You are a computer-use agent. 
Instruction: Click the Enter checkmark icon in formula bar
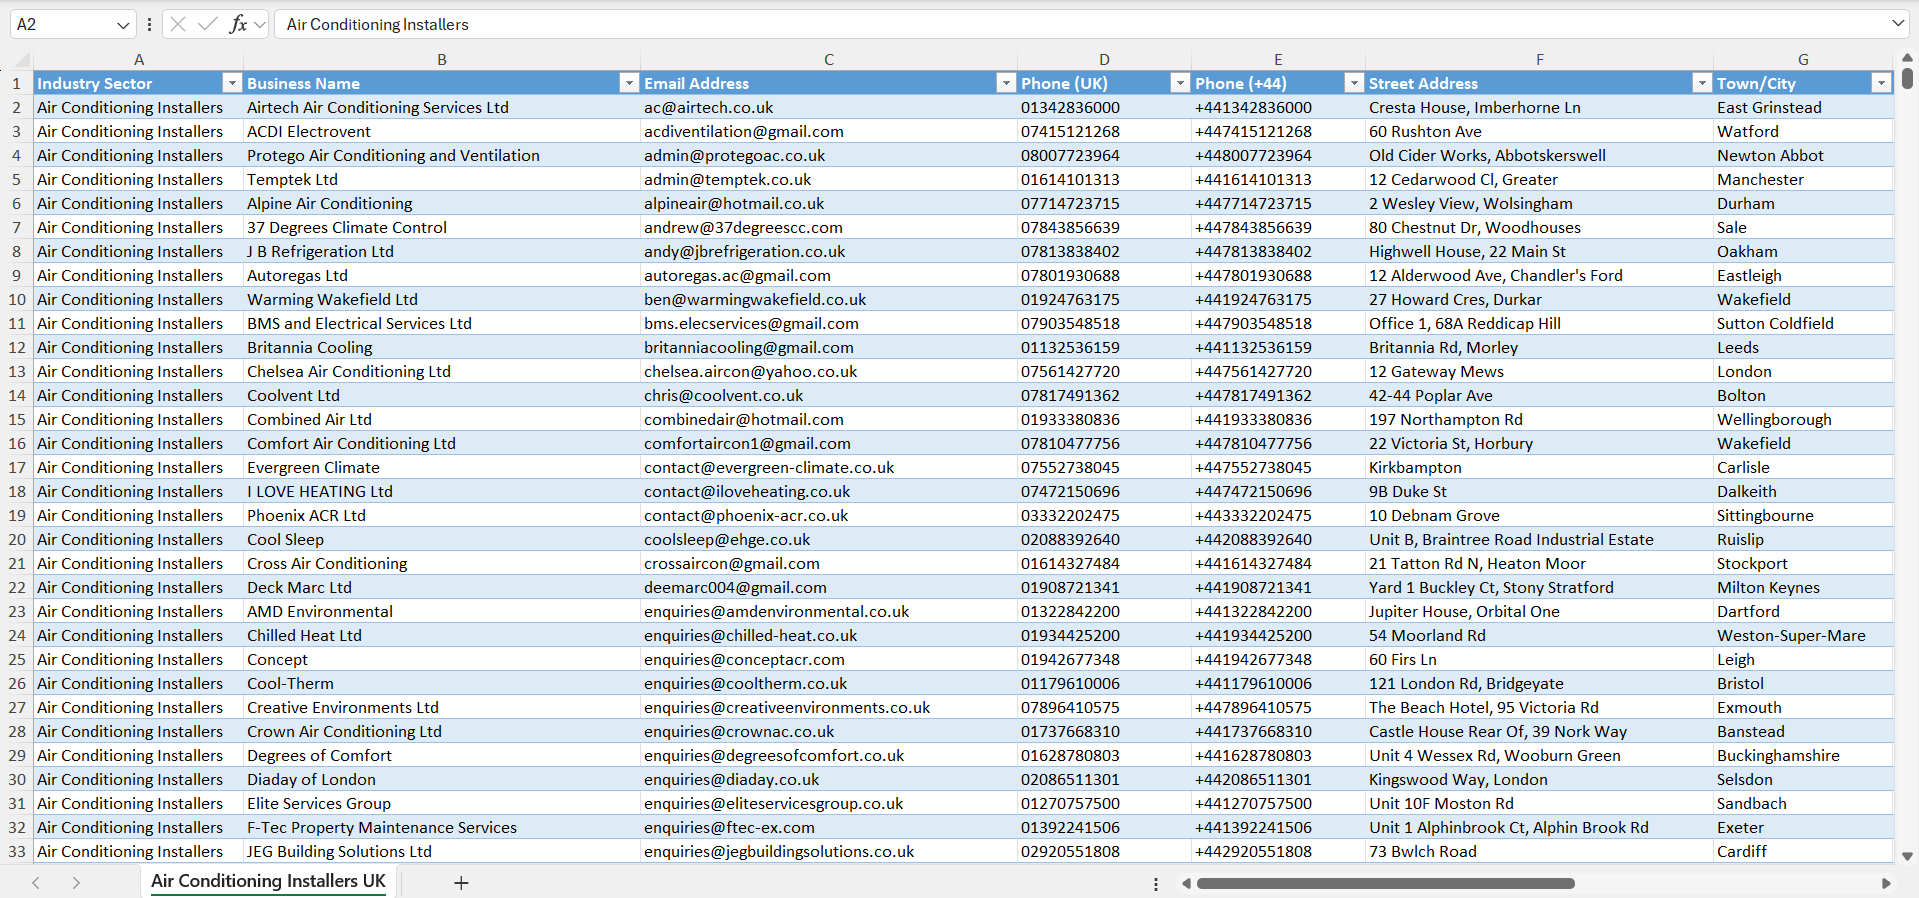click(x=208, y=24)
